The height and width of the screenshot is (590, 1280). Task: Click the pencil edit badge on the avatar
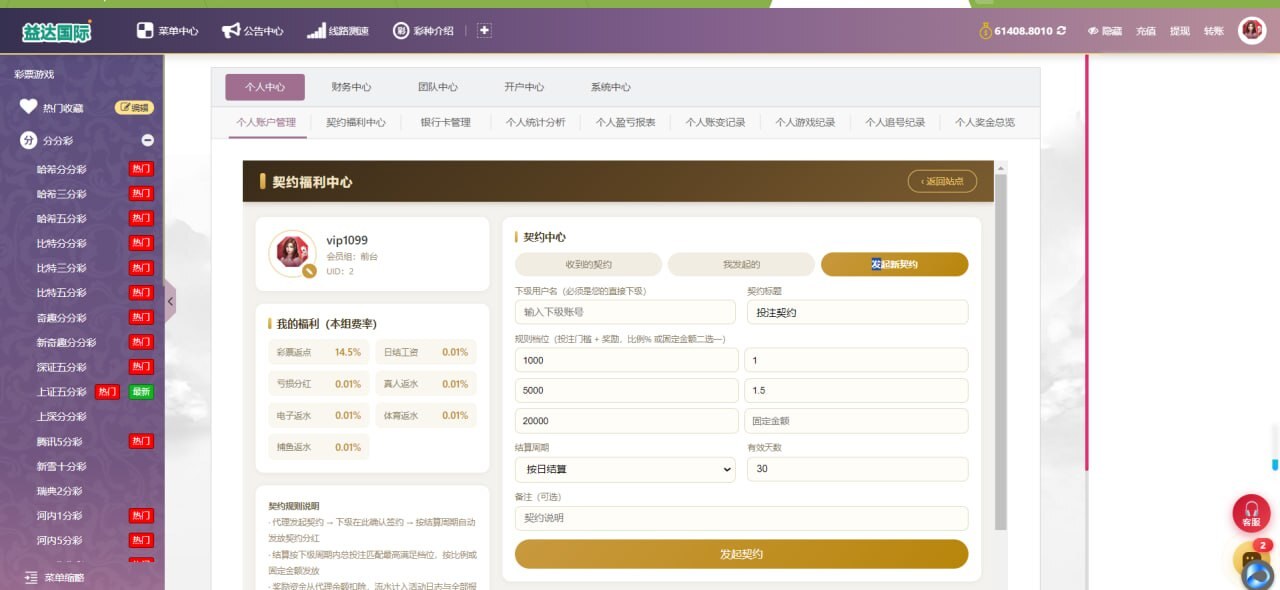click(x=309, y=270)
